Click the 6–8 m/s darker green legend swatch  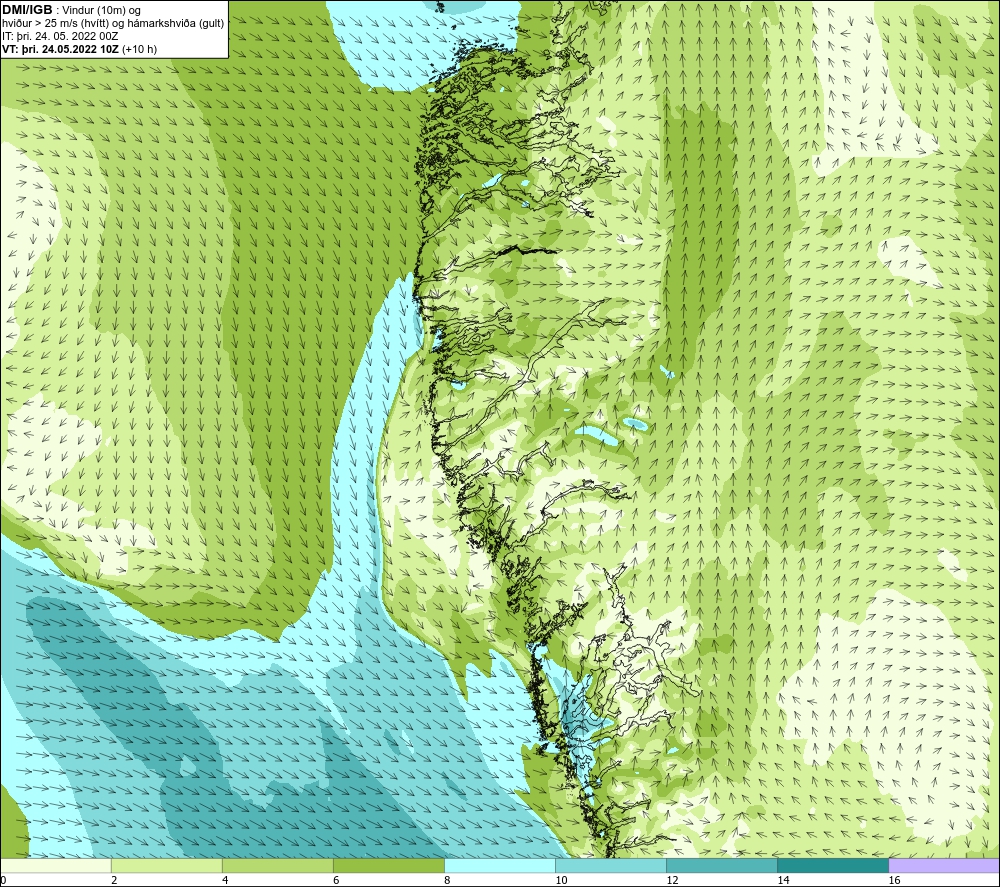(388, 866)
